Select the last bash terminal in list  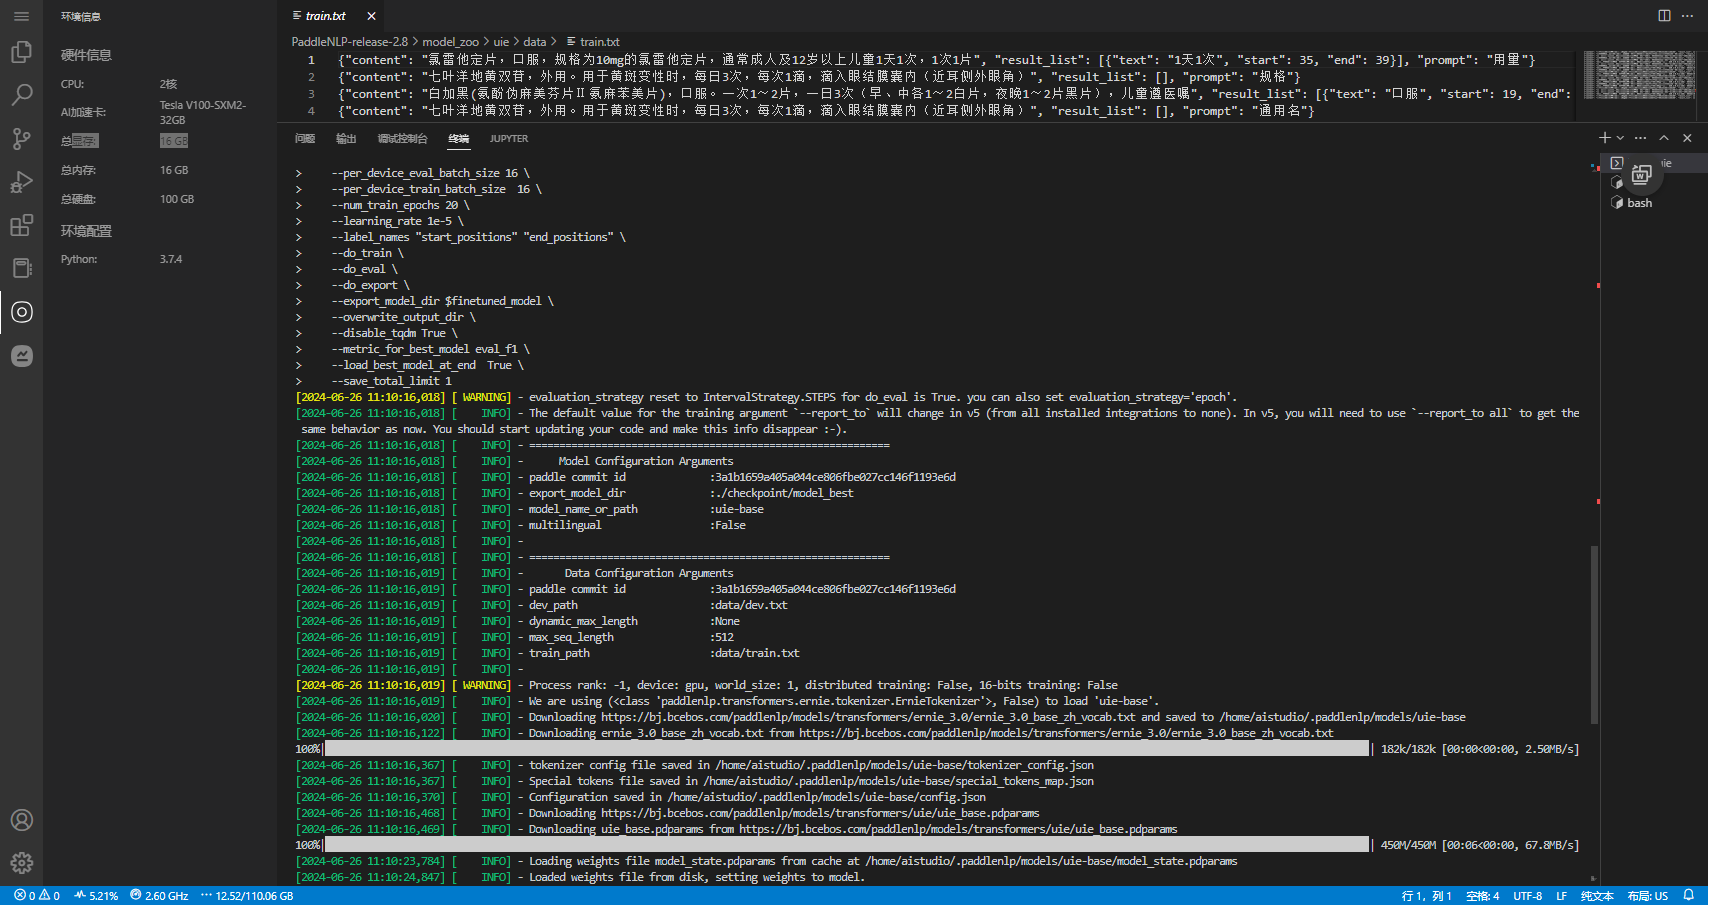click(x=1654, y=203)
